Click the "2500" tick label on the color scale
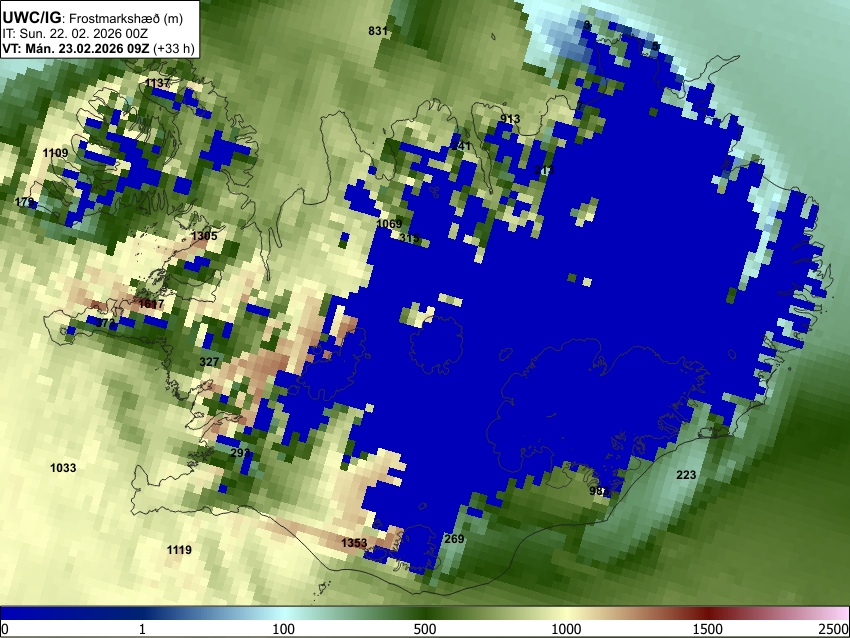Screen dimensions: 850x638 [834, 629]
